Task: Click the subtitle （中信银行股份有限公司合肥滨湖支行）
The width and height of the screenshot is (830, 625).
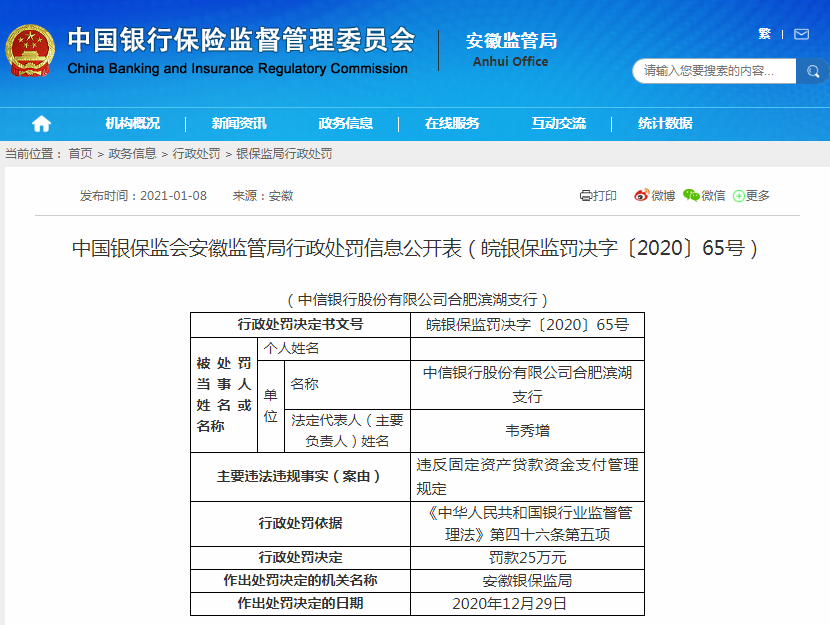Action: click(x=417, y=300)
